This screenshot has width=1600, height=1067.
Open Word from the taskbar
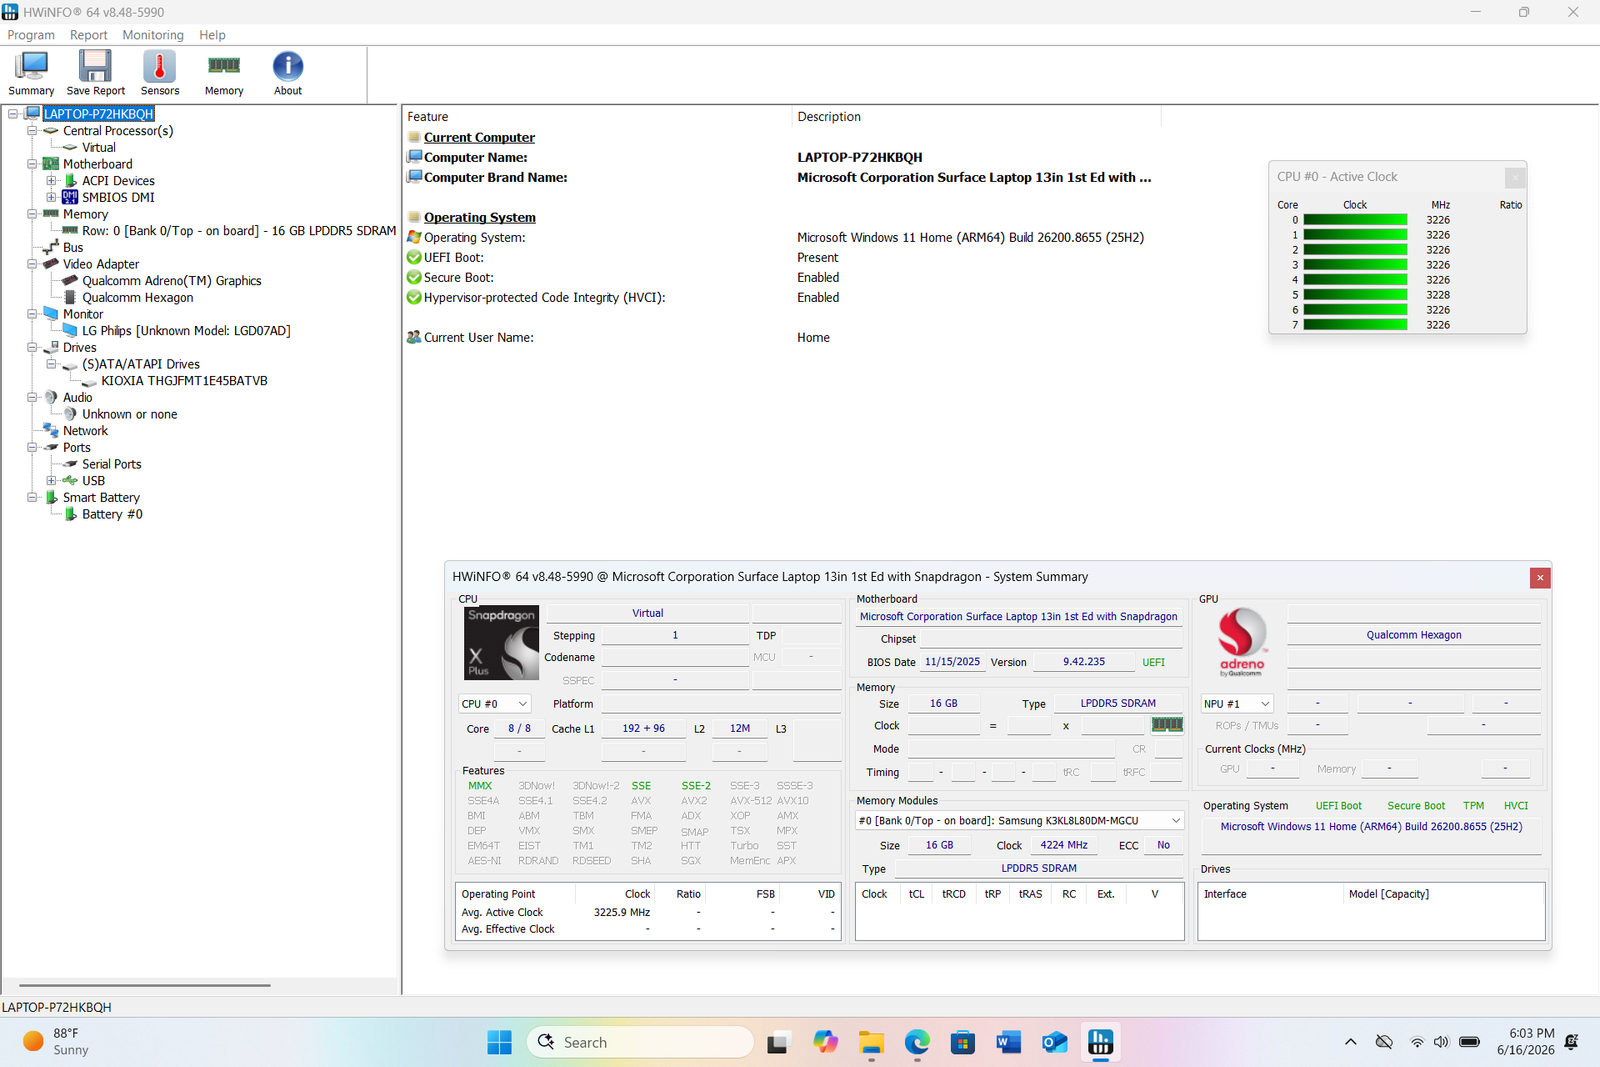[1009, 1042]
